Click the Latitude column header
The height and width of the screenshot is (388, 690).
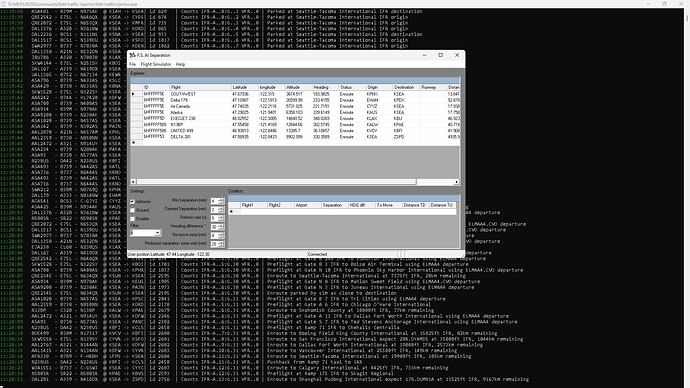coord(244,87)
